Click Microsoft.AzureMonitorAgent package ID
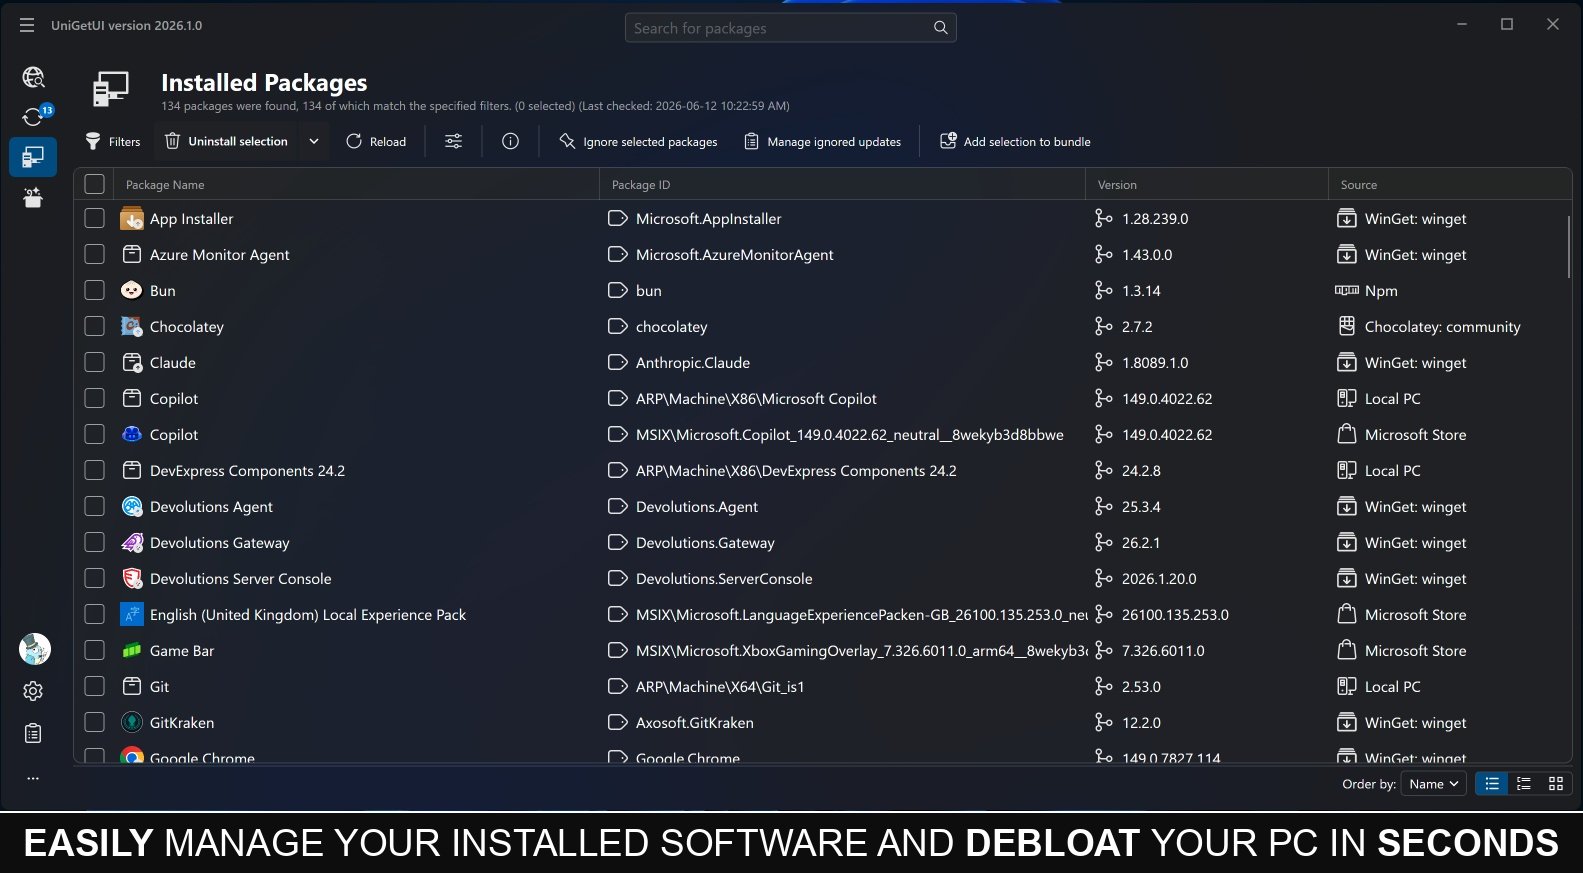 point(734,255)
